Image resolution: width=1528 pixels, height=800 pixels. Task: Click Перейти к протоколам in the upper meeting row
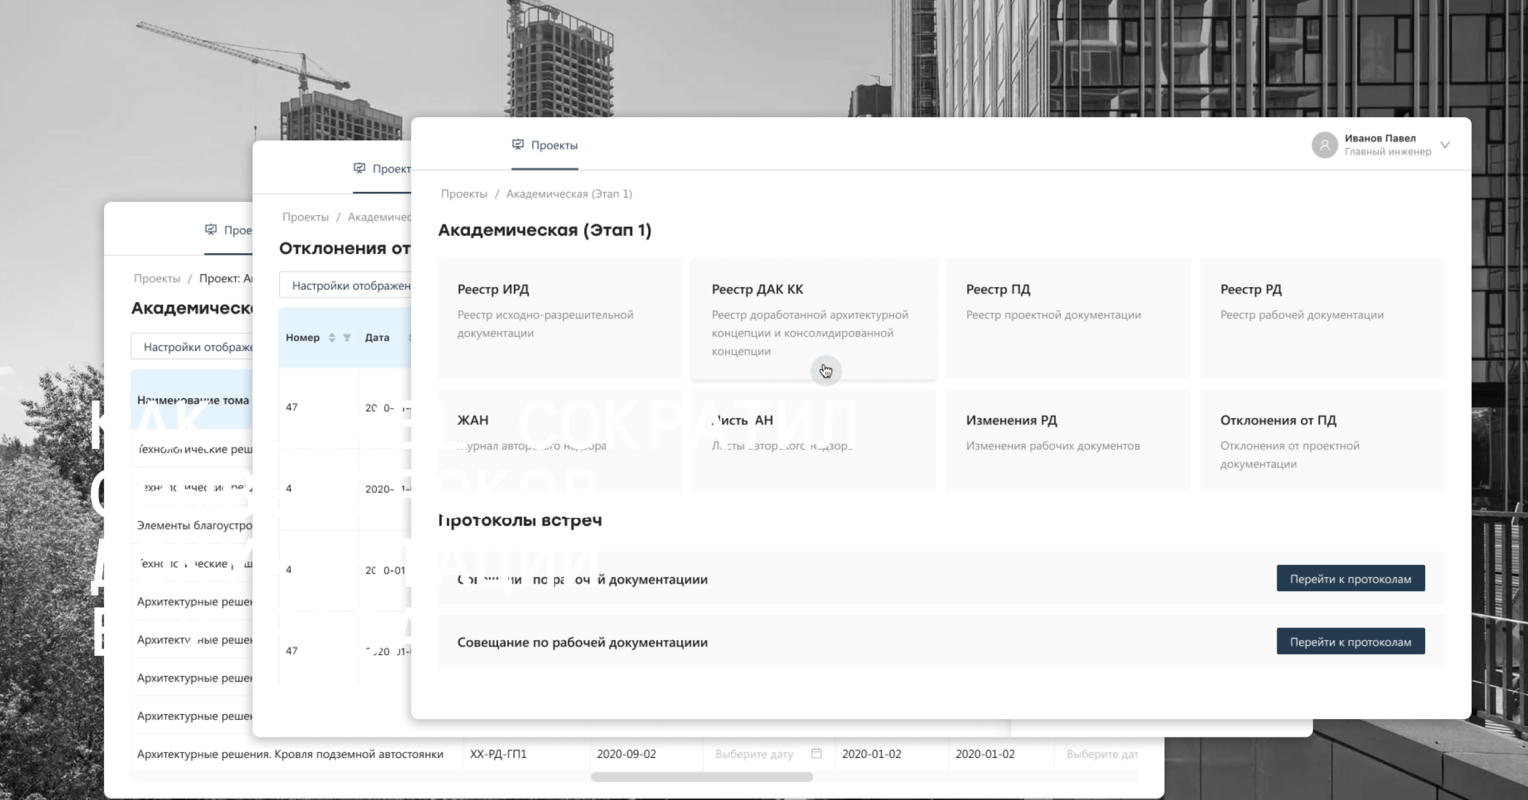[1350, 579]
